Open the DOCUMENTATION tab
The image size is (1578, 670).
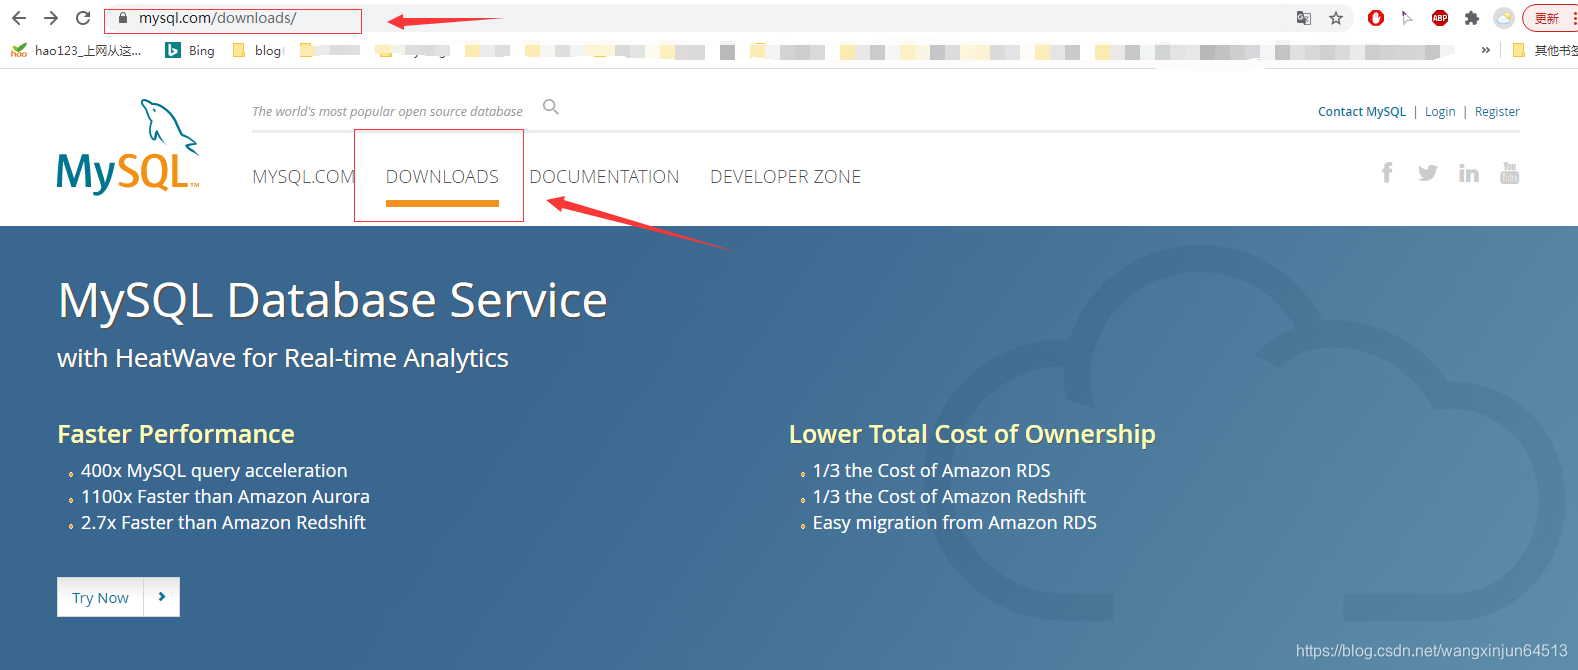coord(604,177)
